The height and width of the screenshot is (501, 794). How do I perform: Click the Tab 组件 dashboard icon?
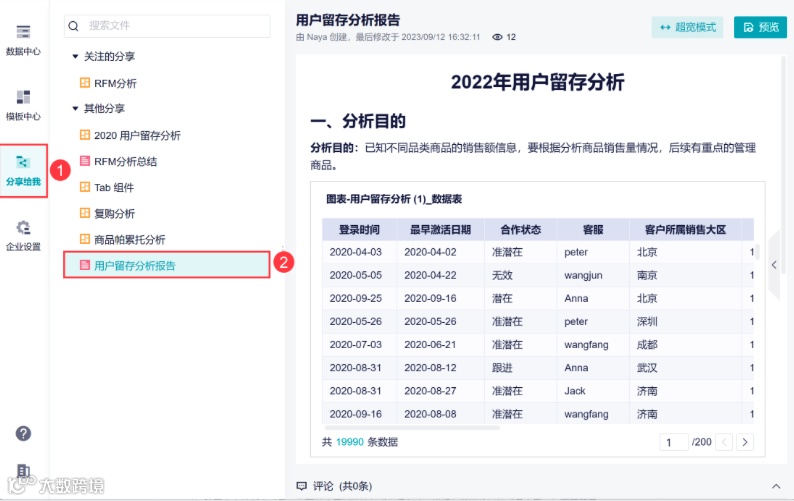pyautogui.click(x=85, y=187)
